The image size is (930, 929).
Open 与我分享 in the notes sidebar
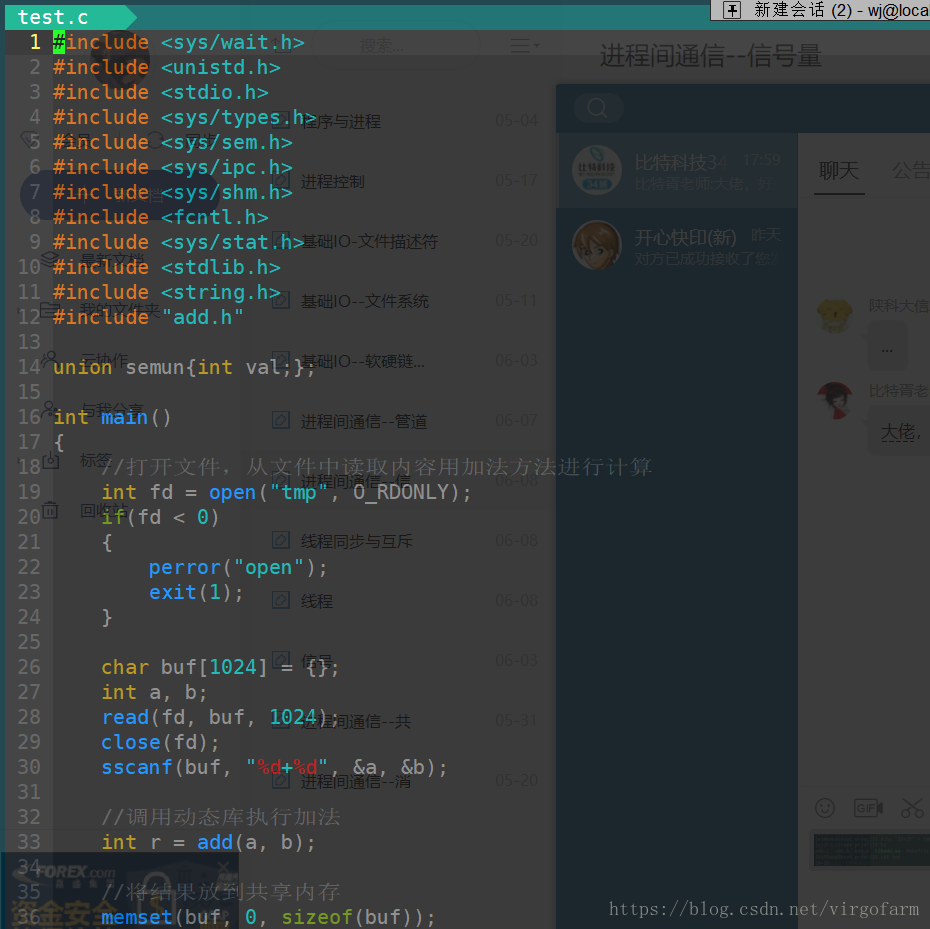pos(112,410)
